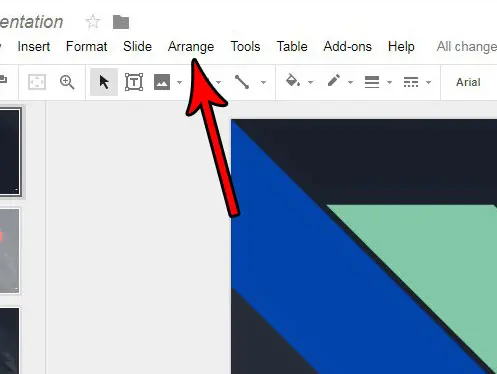The image size is (497, 374).
Task: Select the Line tool icon
Action: pos(242,82)
